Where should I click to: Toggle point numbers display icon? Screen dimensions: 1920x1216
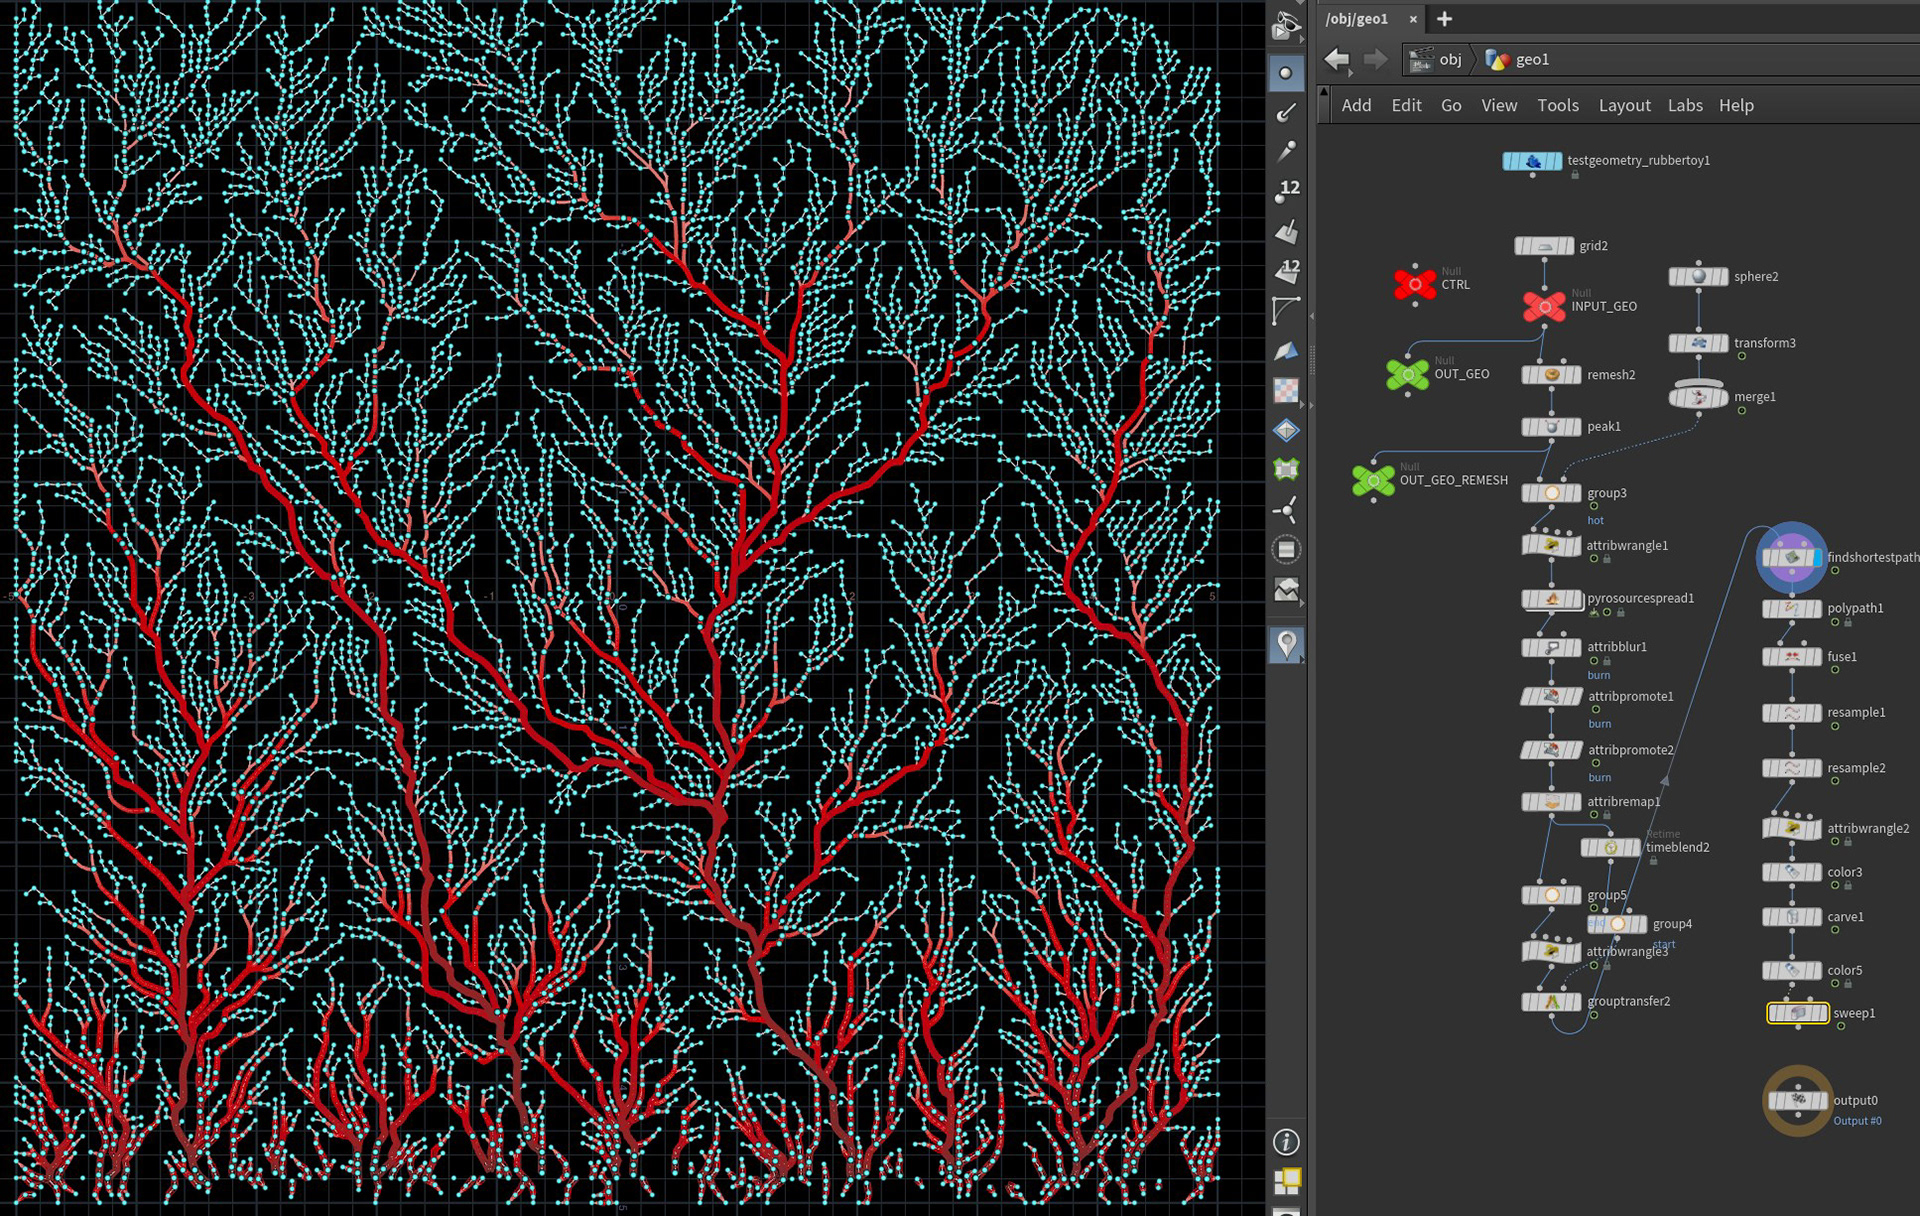[1286, 190]
